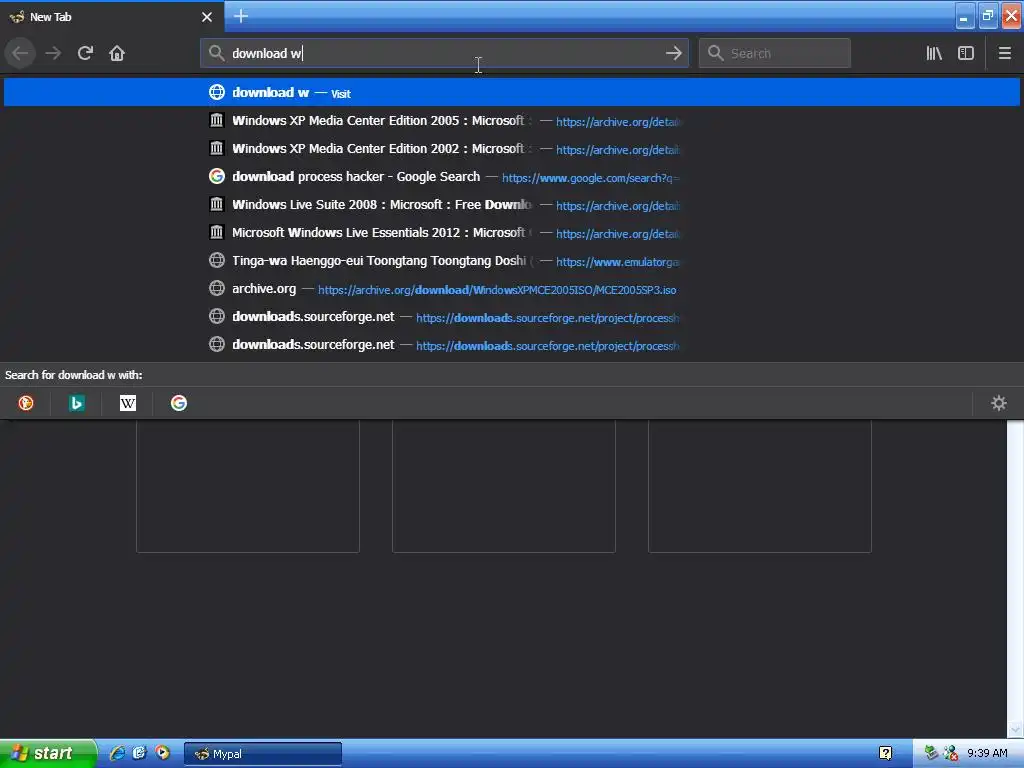Click the taskbar clock showing 9:39 AM

click(x=987, y=754)
